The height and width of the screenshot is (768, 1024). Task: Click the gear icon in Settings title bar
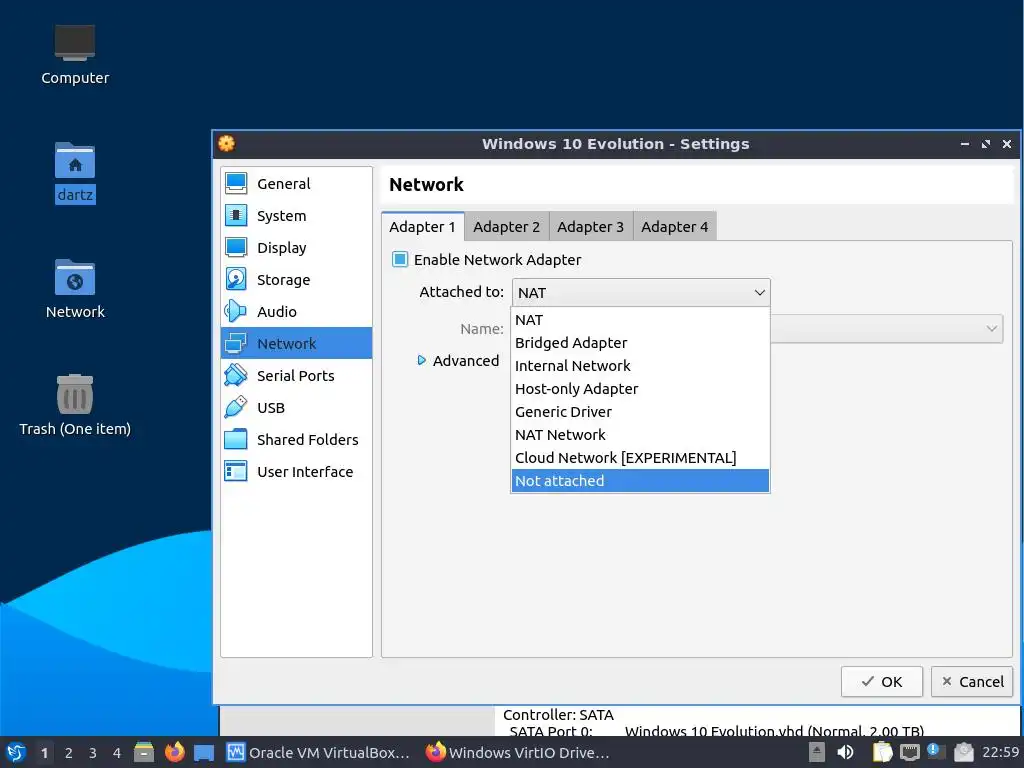point(227,144)
